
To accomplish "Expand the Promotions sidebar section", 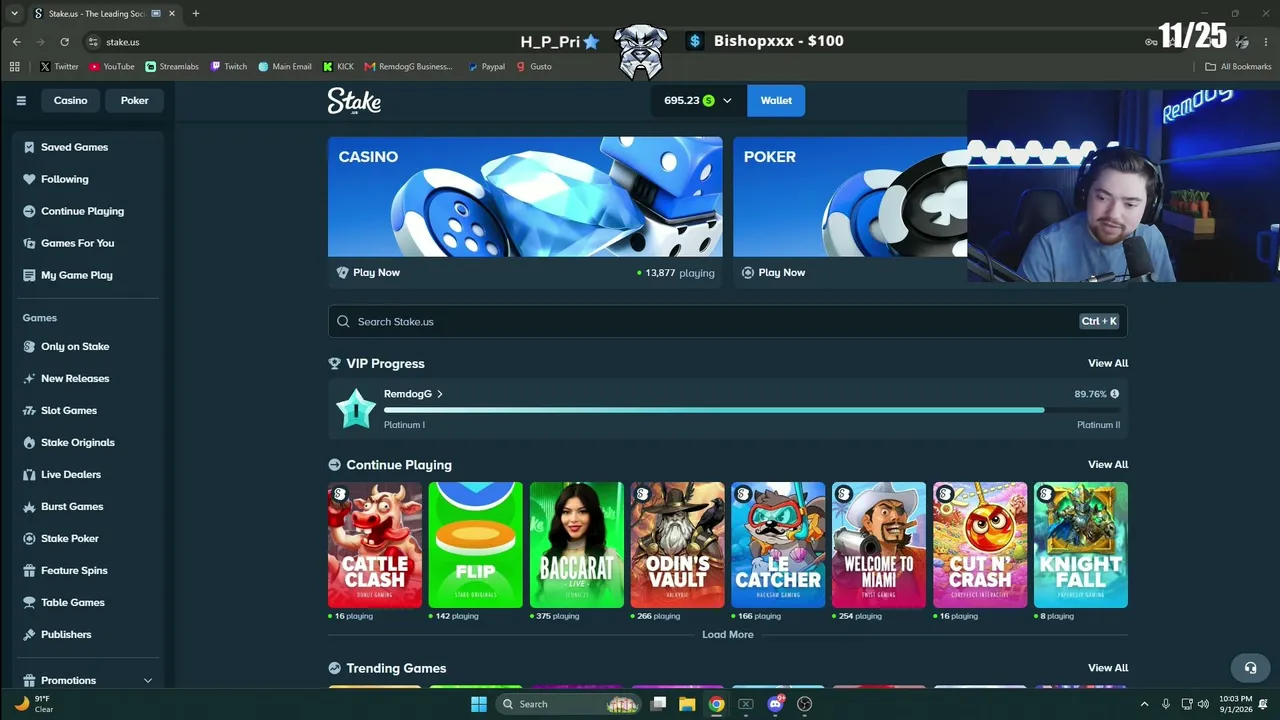I will click(x=148, y=681).
